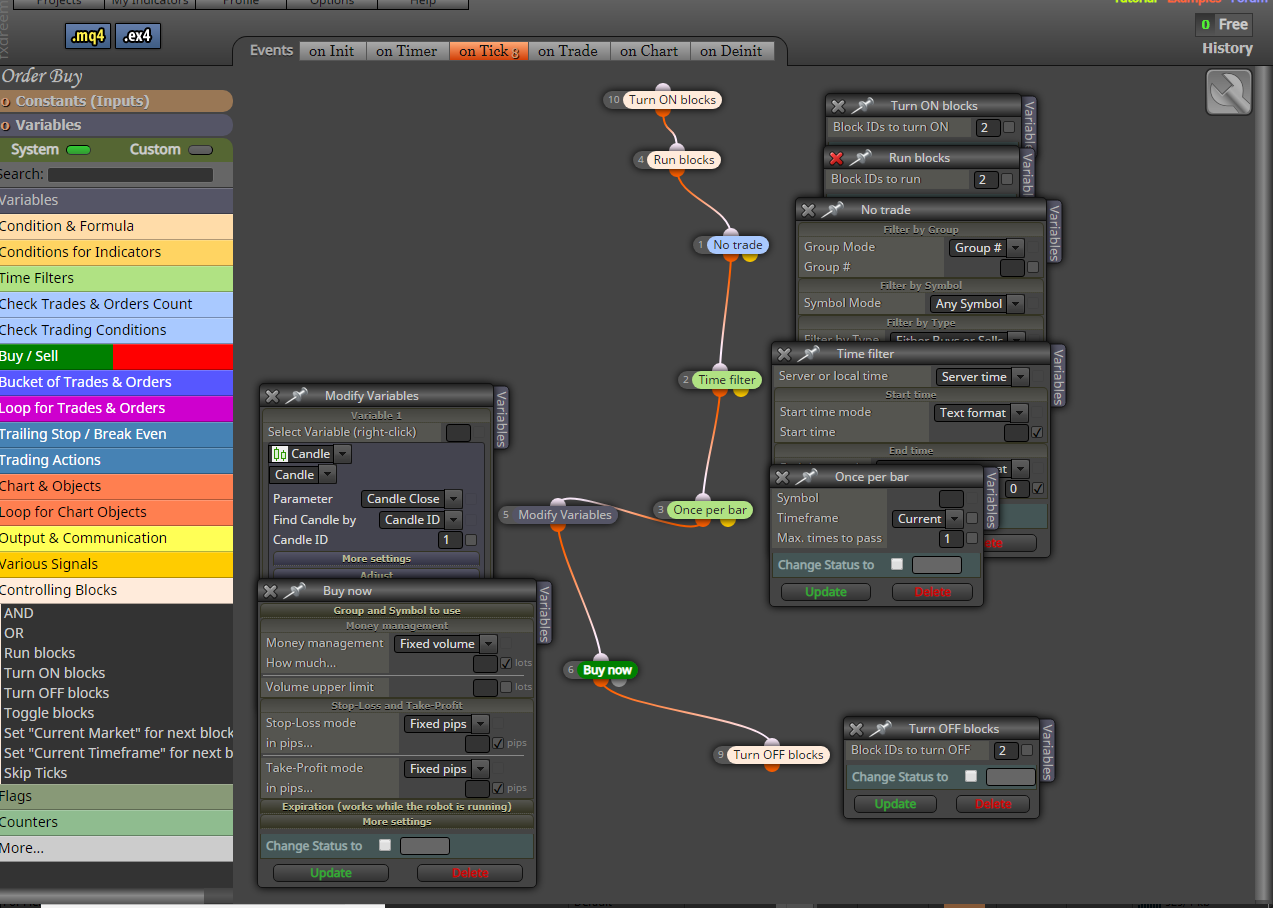The width and height of the screenshot is (1273, 908).
Task: Tick Change Status to in Once per bar
Action: 896,564
